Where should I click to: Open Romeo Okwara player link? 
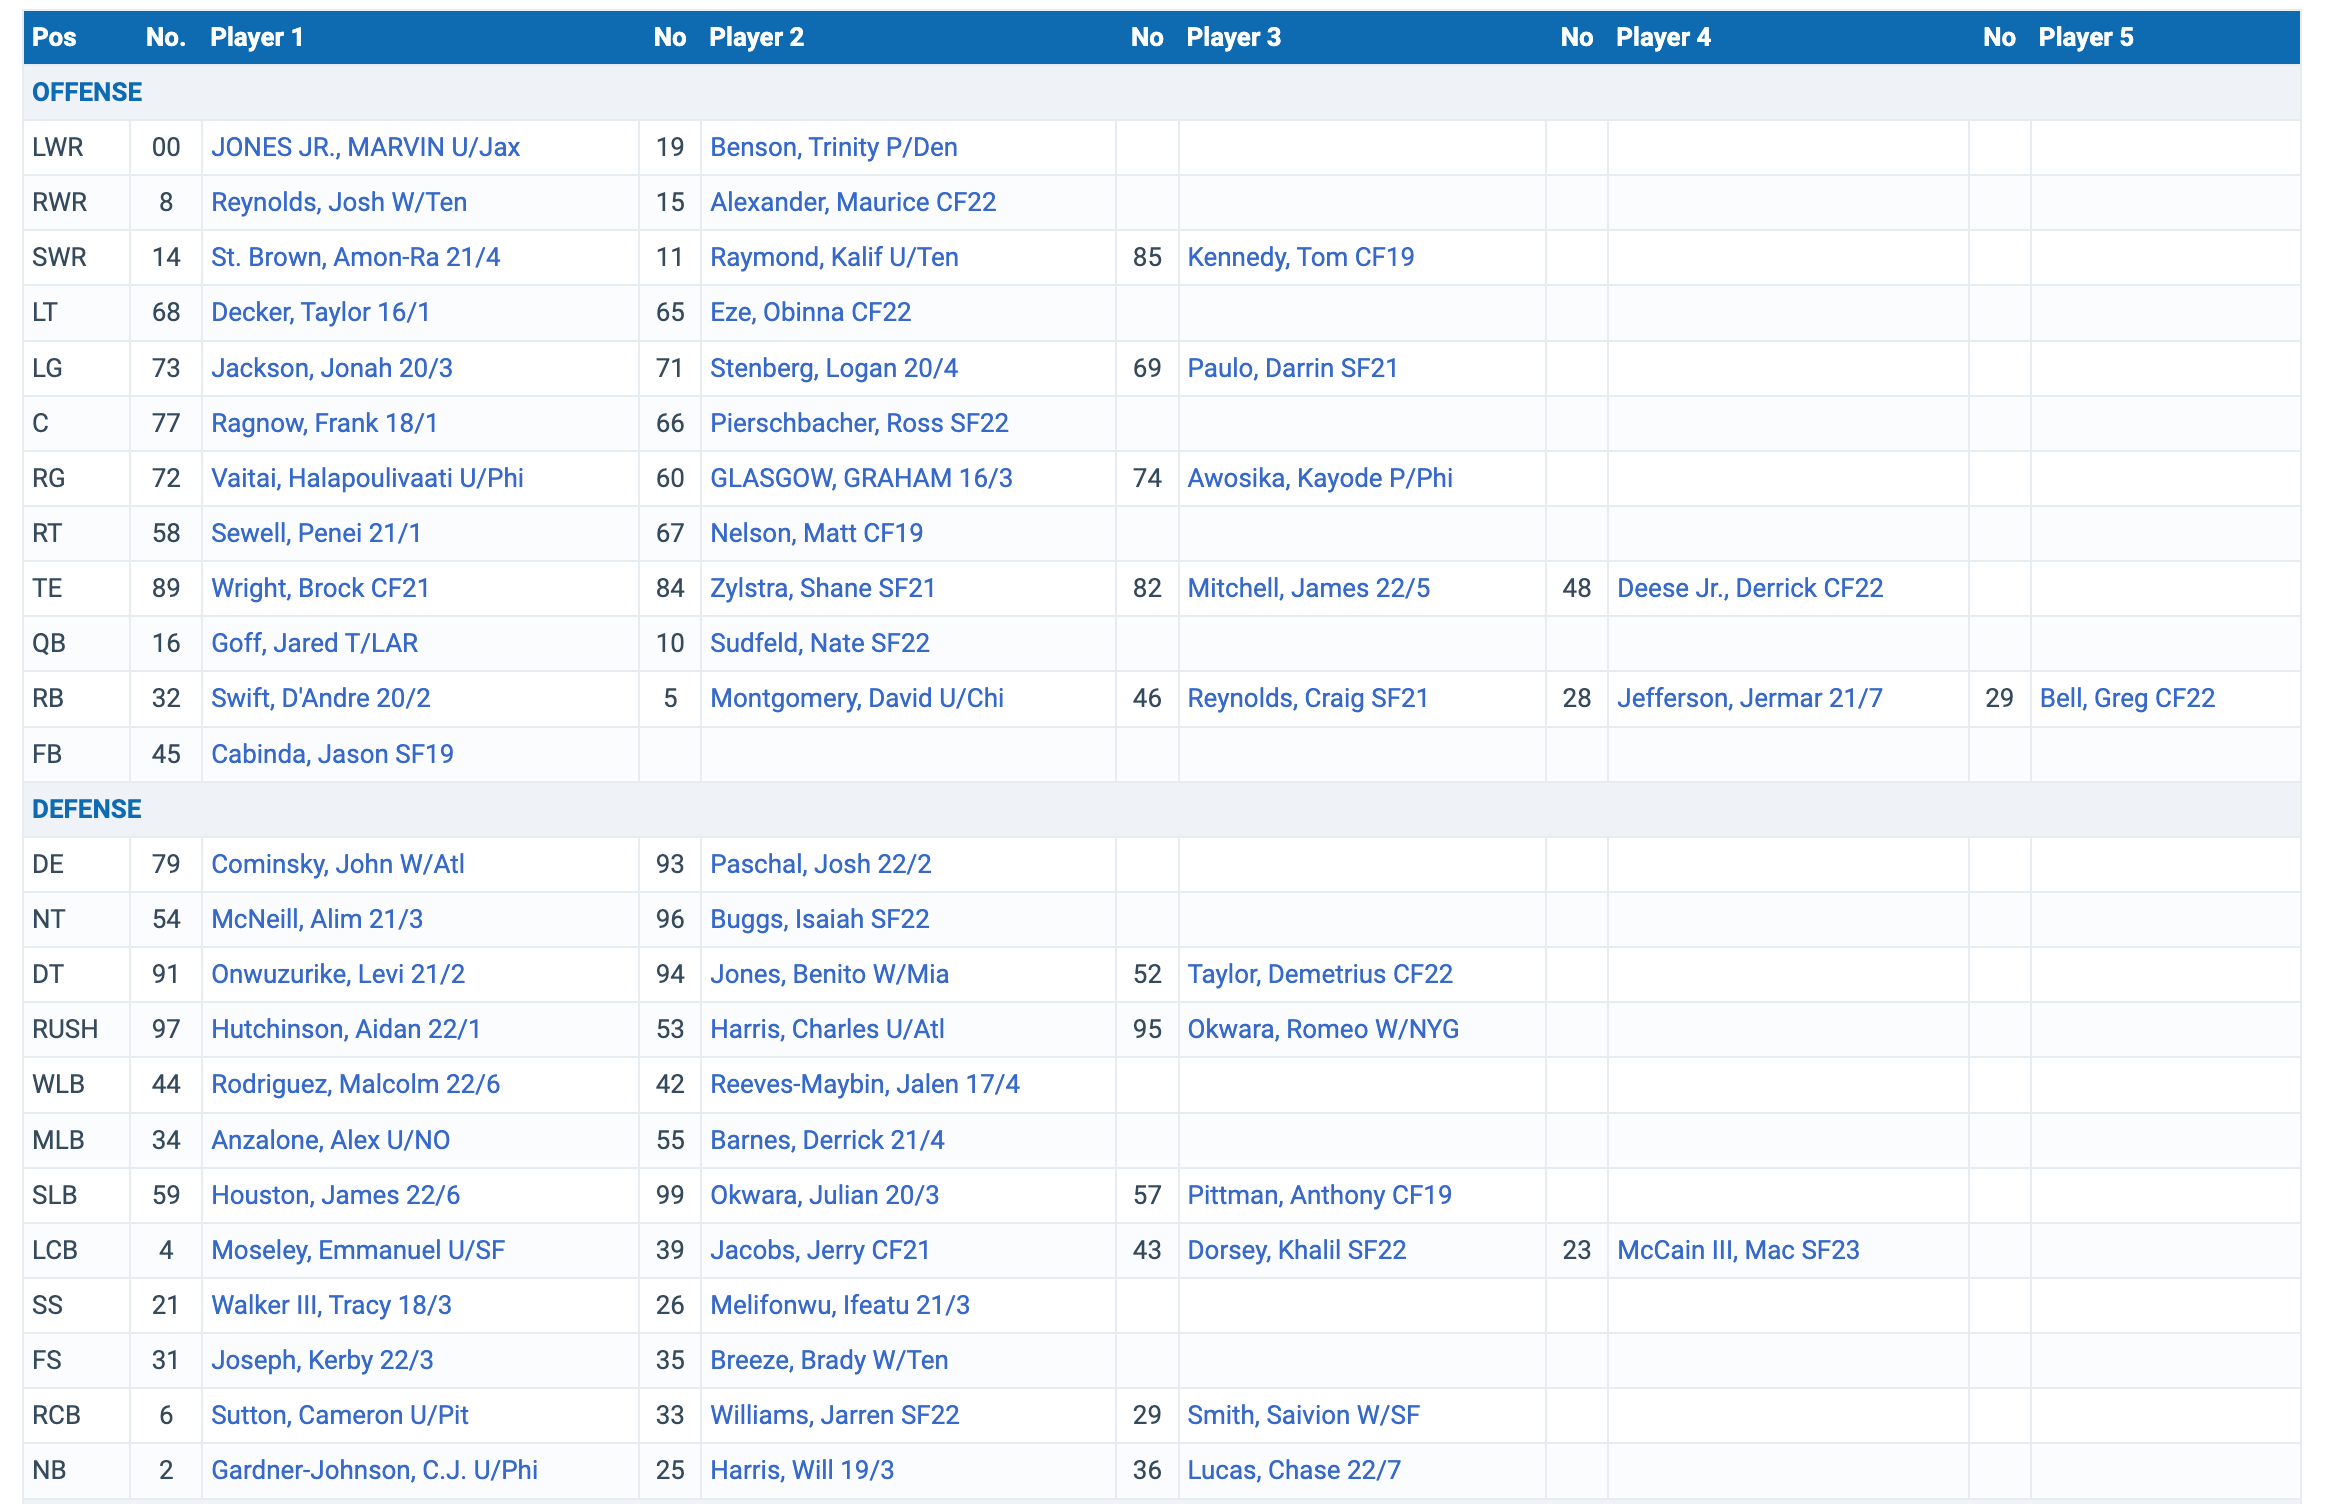pos(1322,1029)
